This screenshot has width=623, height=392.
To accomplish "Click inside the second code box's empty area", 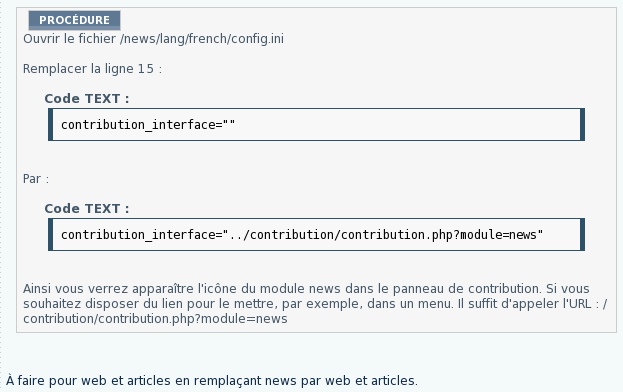I will 562,235.
